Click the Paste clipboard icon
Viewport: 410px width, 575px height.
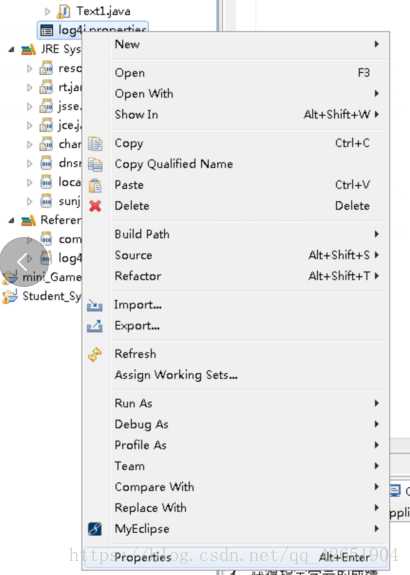[x=95, y=186]
